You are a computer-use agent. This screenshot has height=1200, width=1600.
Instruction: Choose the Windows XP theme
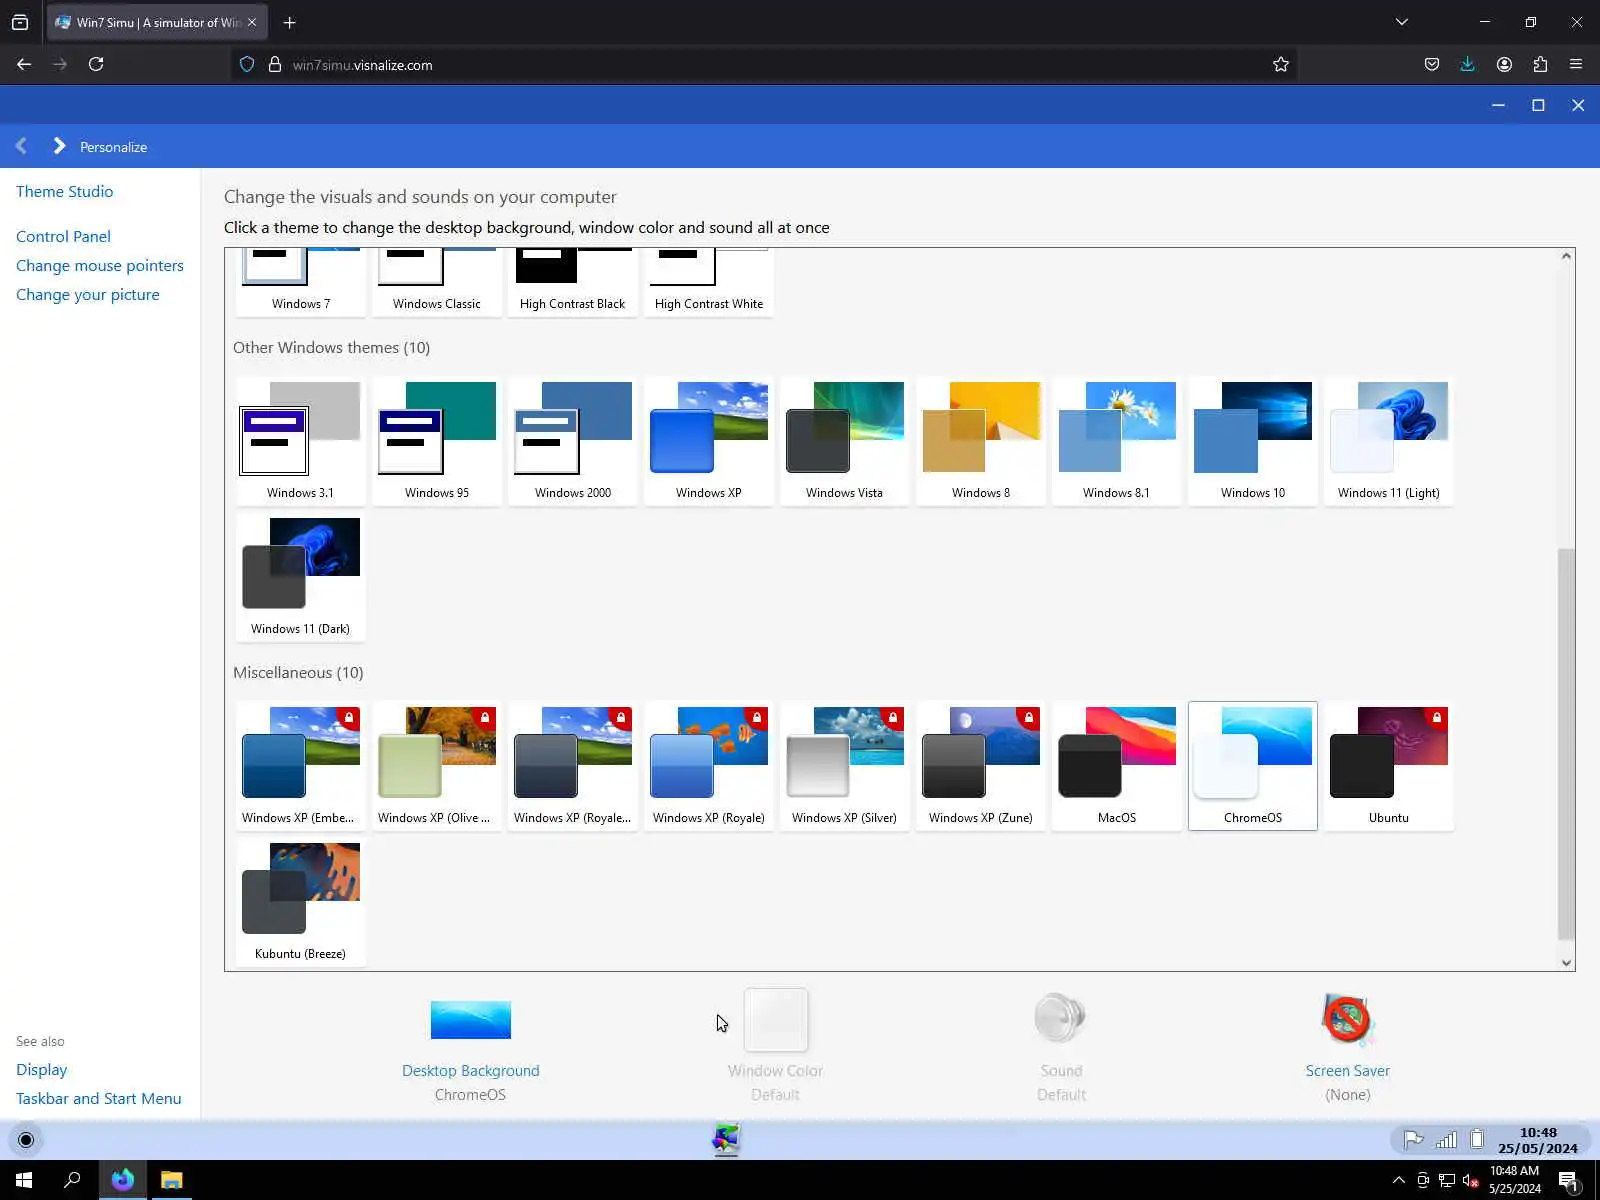[x=709, y=441]
